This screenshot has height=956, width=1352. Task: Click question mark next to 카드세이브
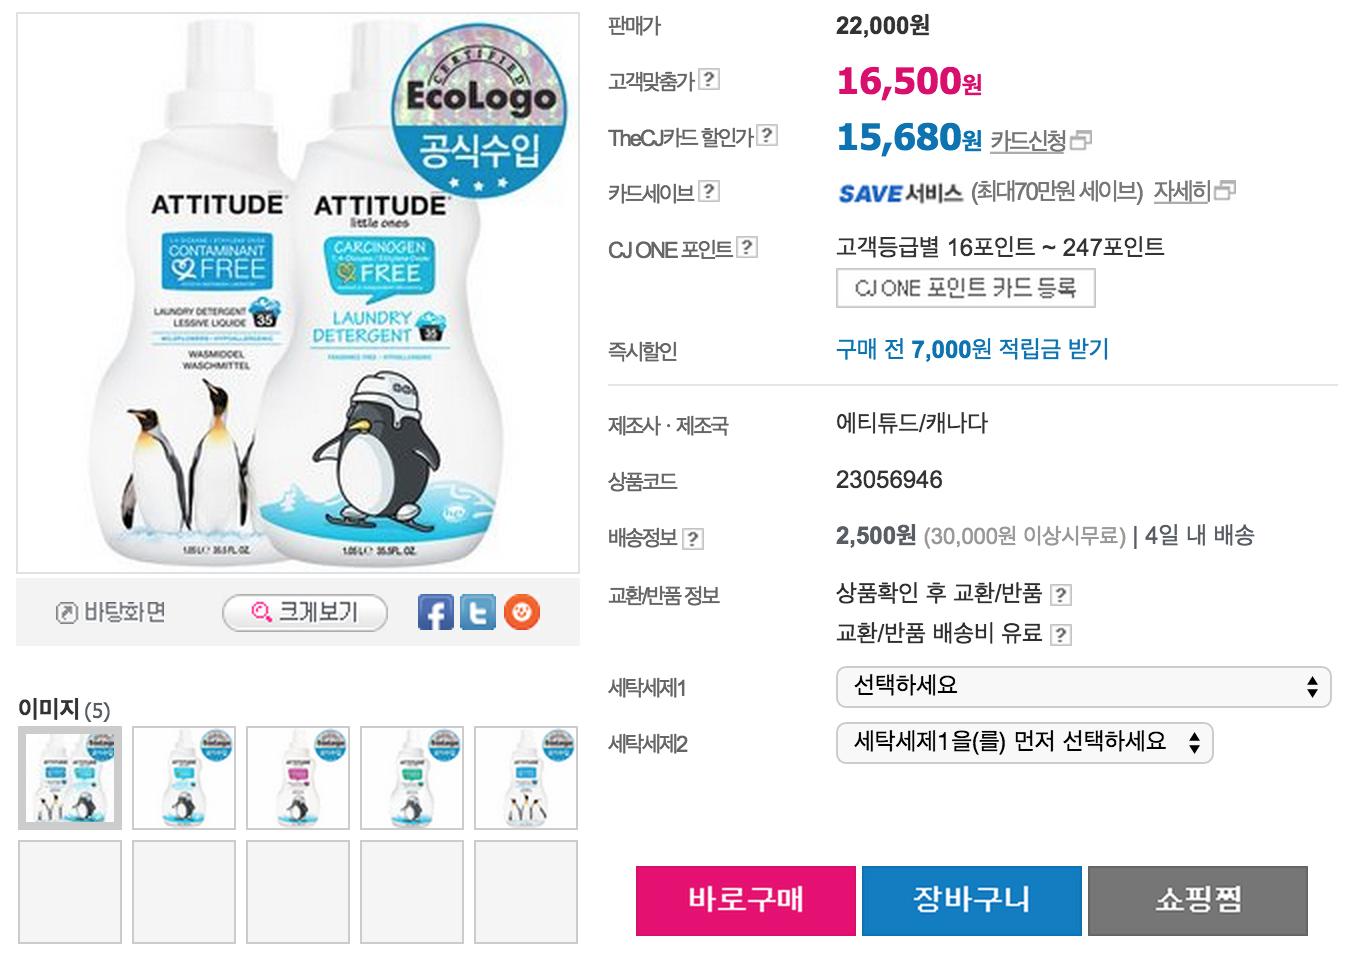[x=709, y=191]
